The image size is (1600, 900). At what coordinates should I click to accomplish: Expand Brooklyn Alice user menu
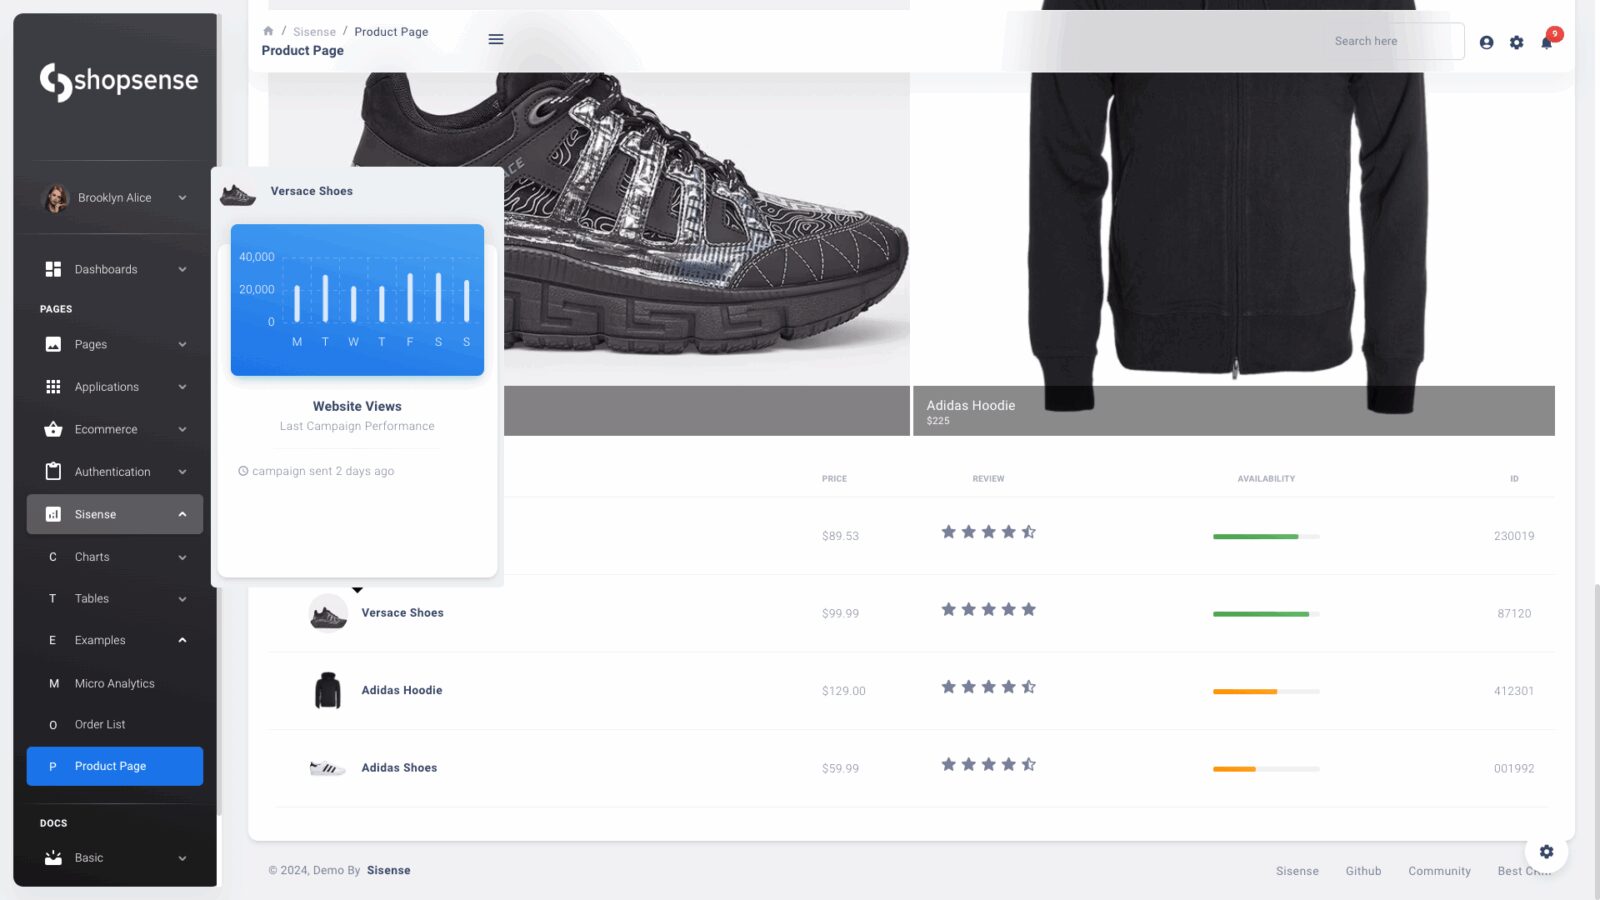pos(182,198)
